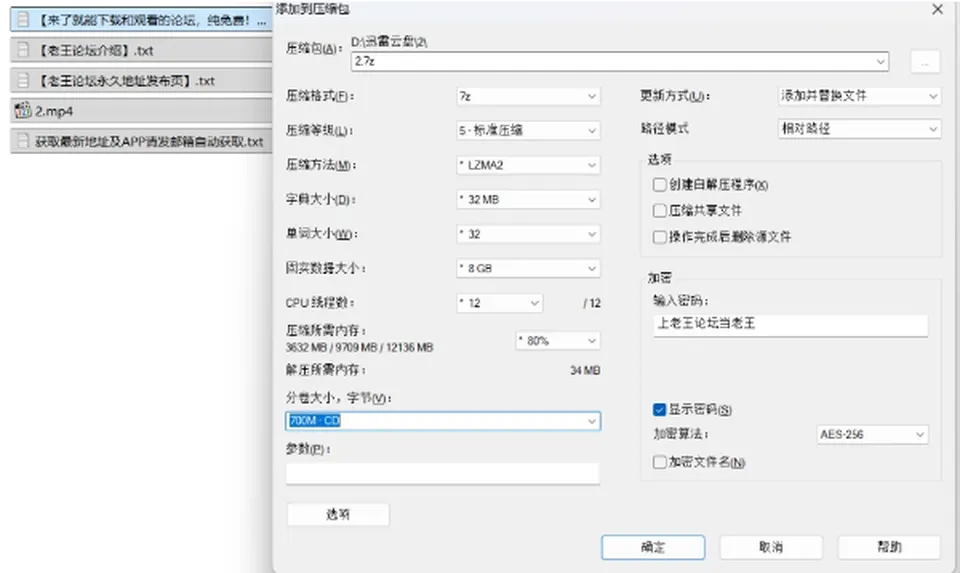The height and width of the screenshot is (573, 960).
Task: Click the 取消 button
Action: click(x=771, y=547)
